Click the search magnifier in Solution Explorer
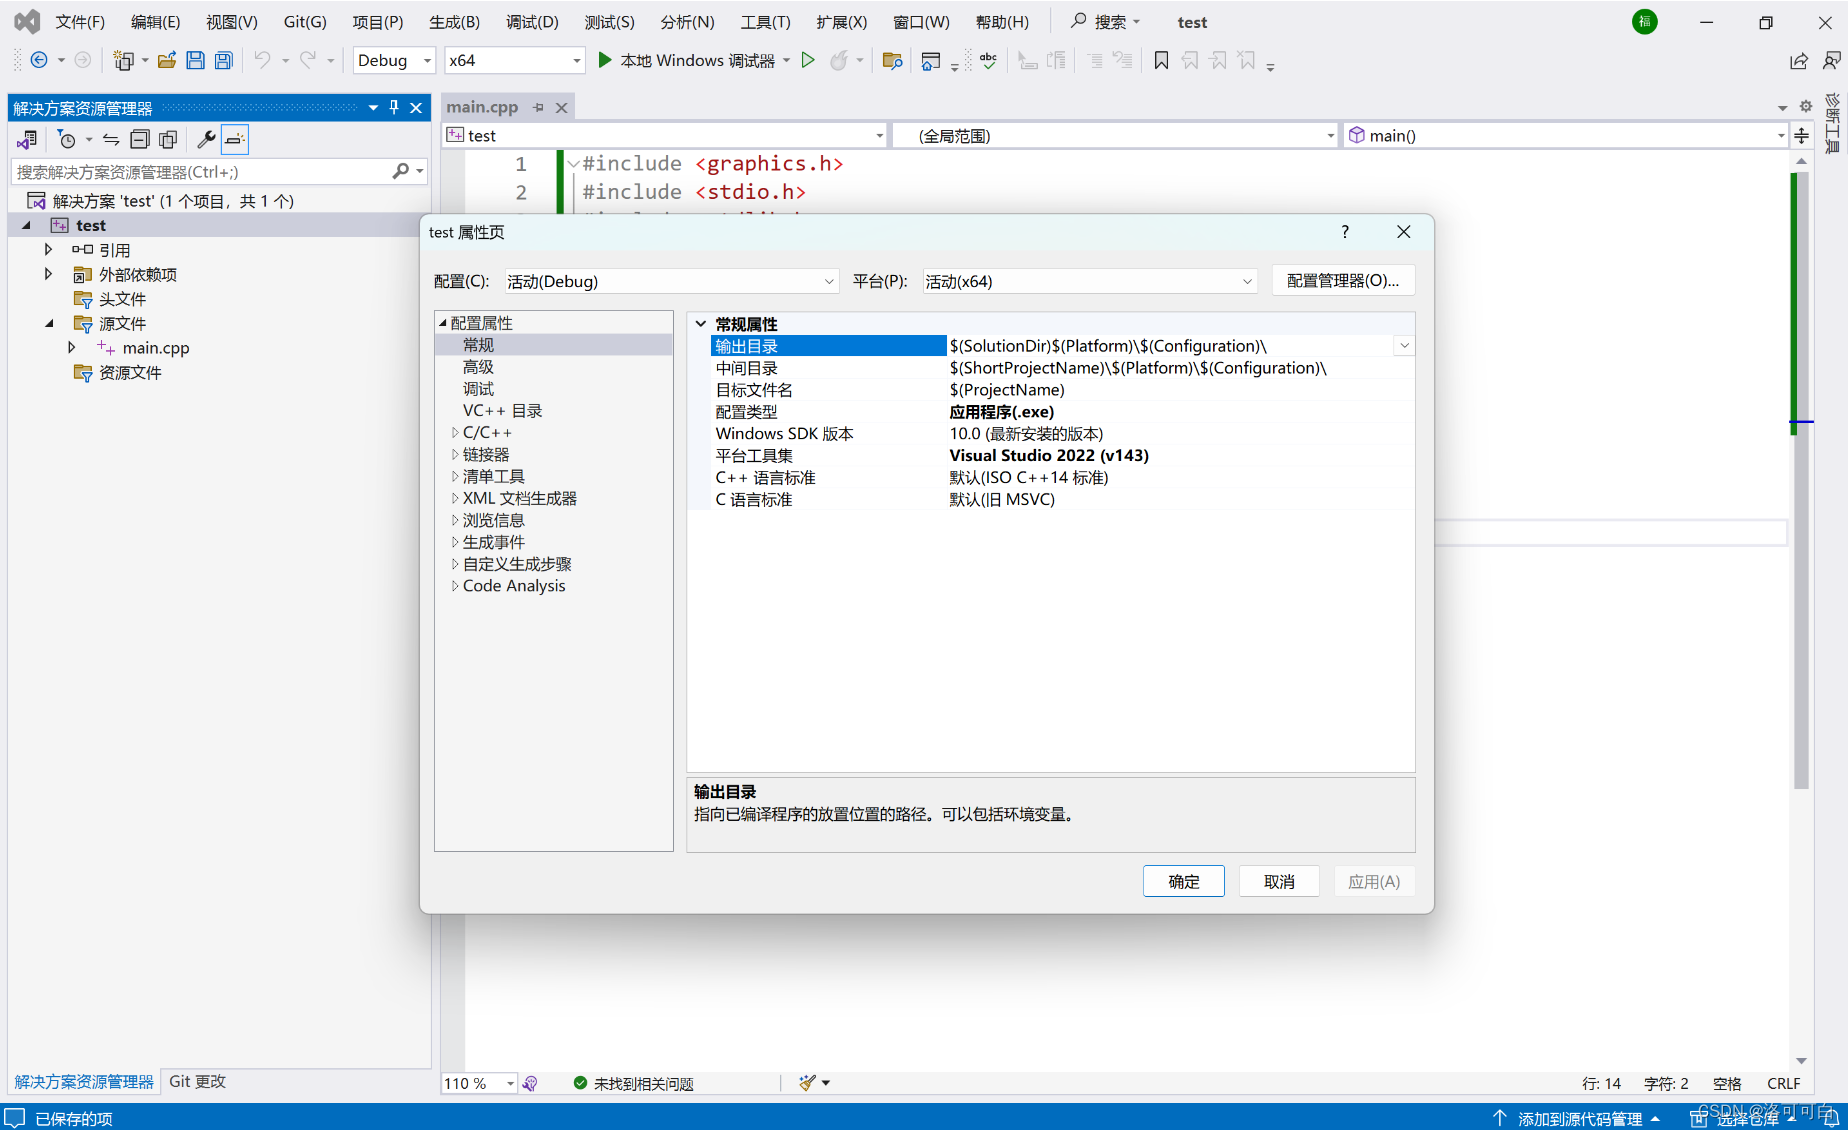This screenshot has width=1848, height=1130. [x=401, y=172]
